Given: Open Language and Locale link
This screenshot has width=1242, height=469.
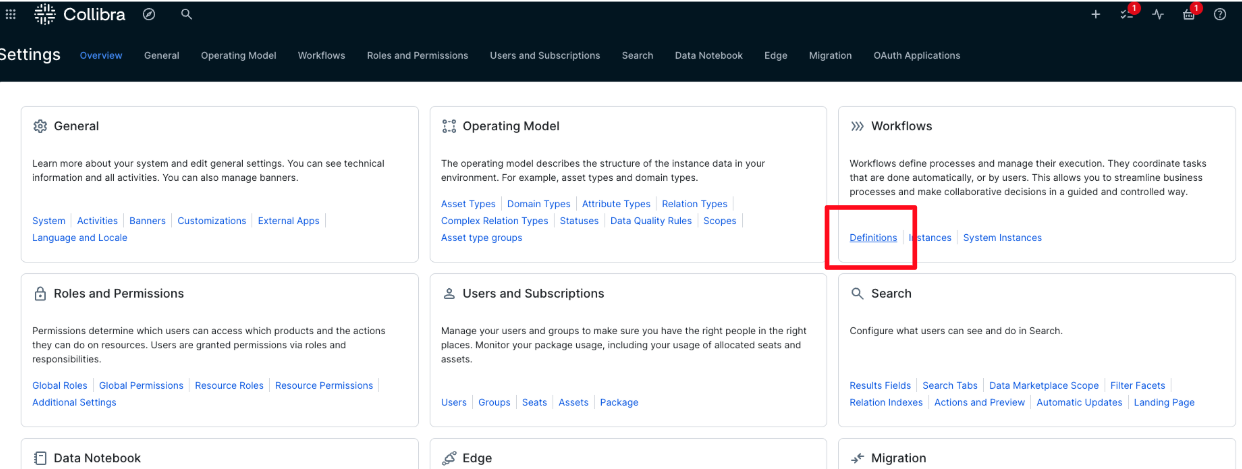Looking at the screenshot, I should tap(80, 238).
